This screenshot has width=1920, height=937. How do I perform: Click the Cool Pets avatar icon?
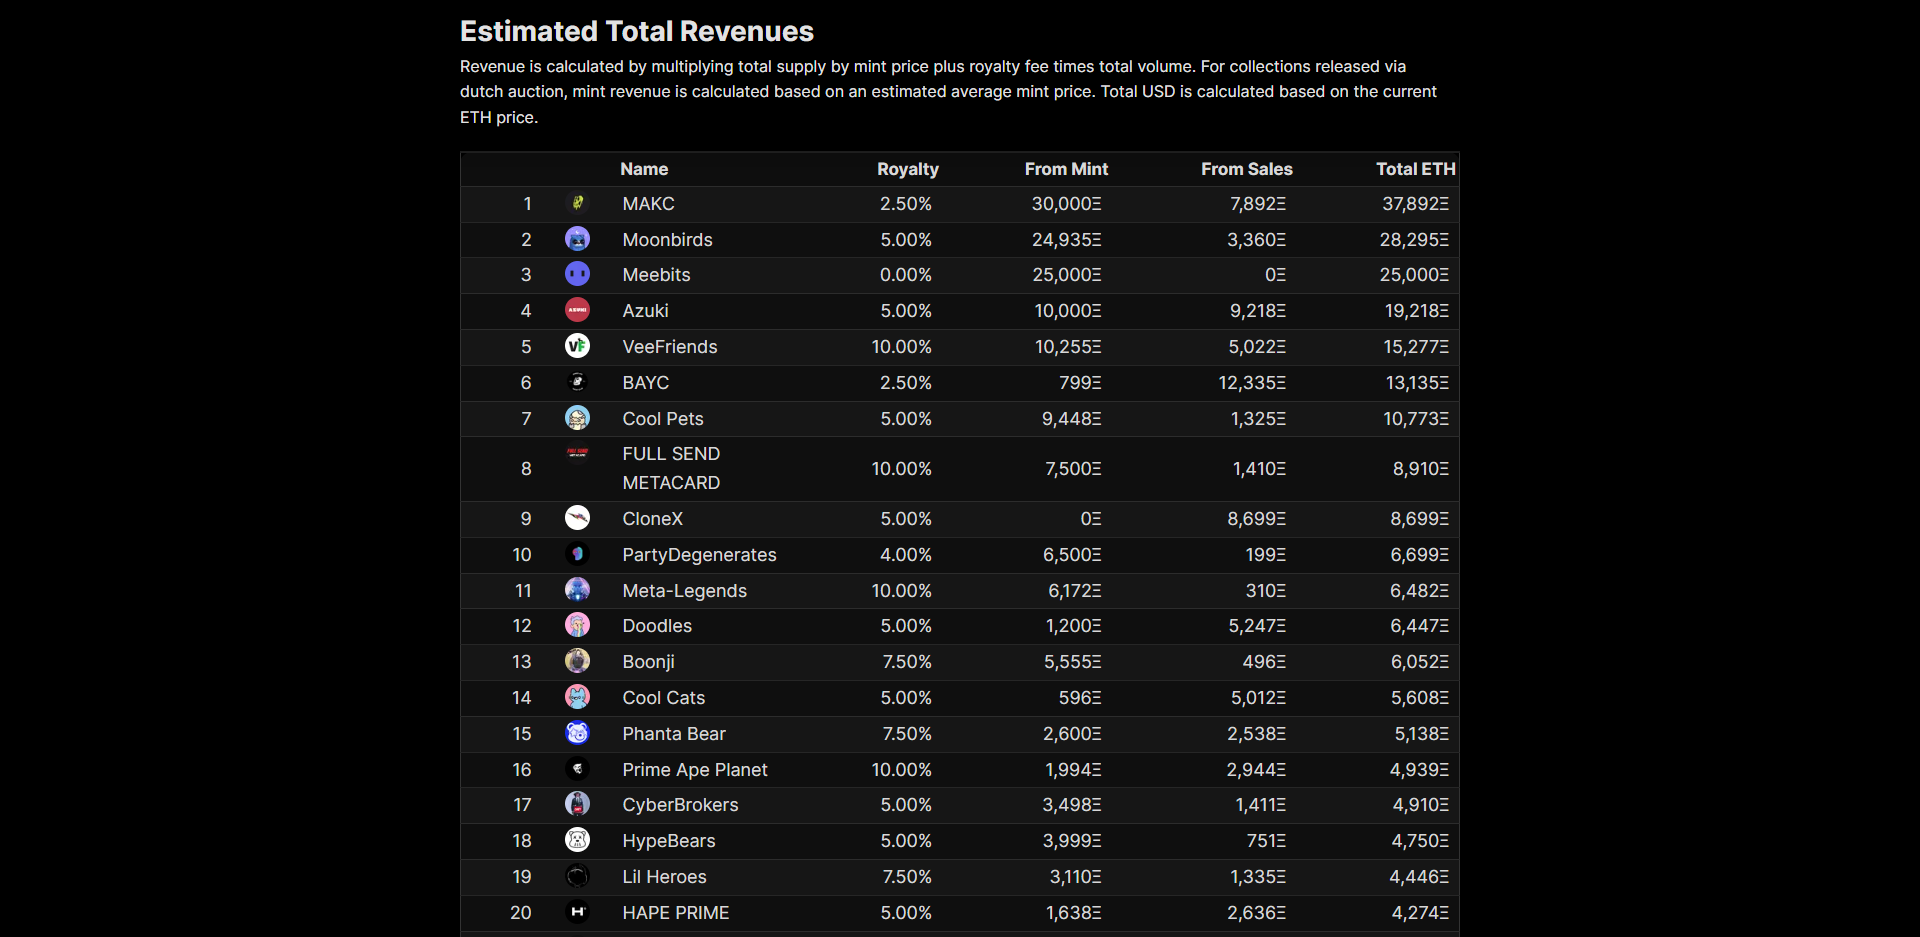pos(577,418)
